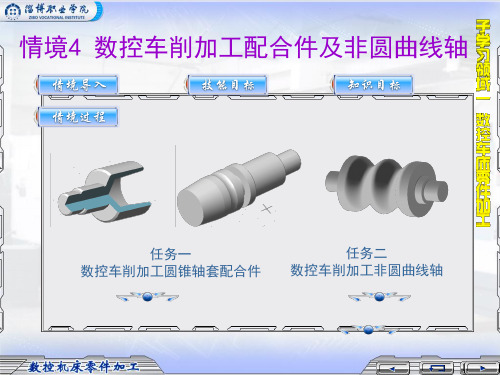This screenshot has height=375, width=500.
Task: Click the return navigation button
Action: (x=437, y=368)
